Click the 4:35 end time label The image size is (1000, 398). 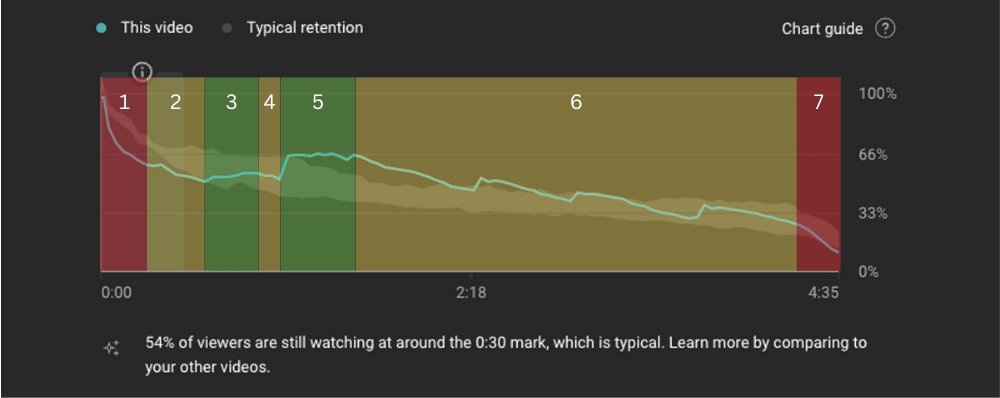825,293
